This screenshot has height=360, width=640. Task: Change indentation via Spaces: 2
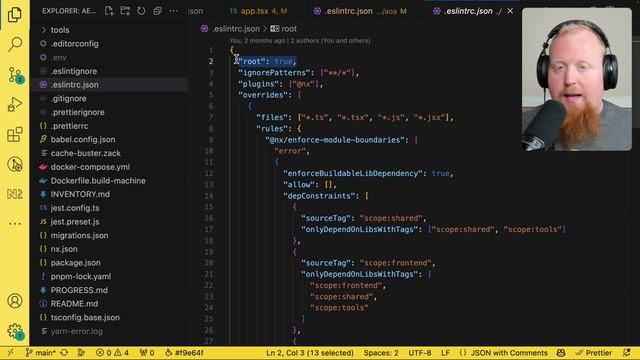coord(381,353)
